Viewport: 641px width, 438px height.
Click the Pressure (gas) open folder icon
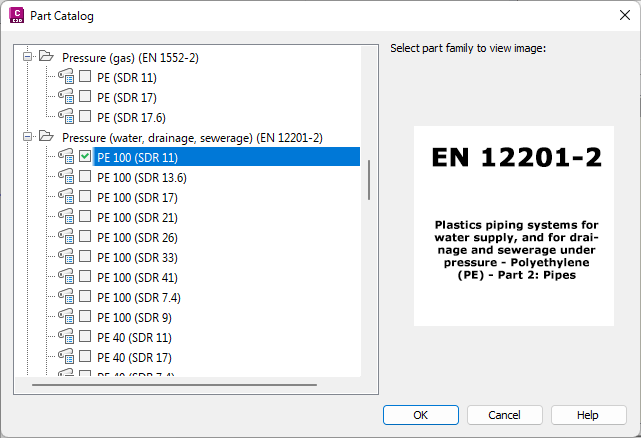46,56
